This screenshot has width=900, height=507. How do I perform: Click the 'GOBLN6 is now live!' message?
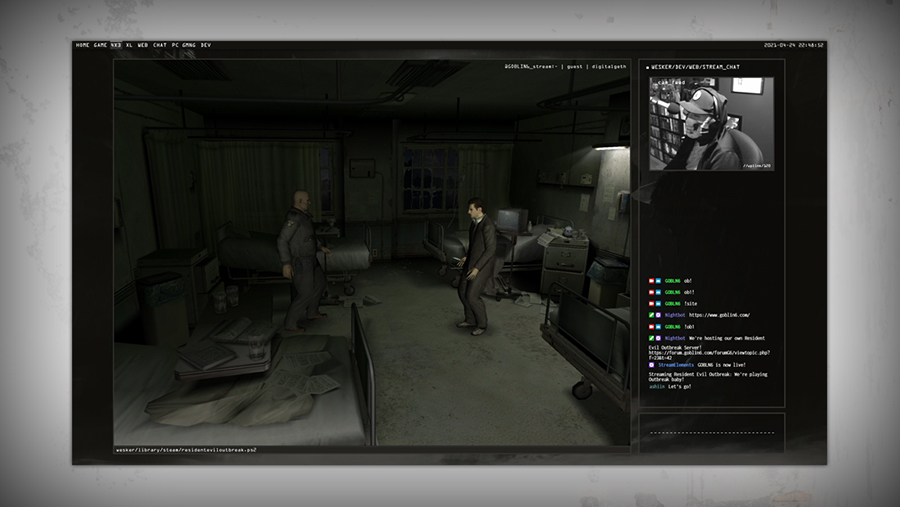click(x=721, y=365)
